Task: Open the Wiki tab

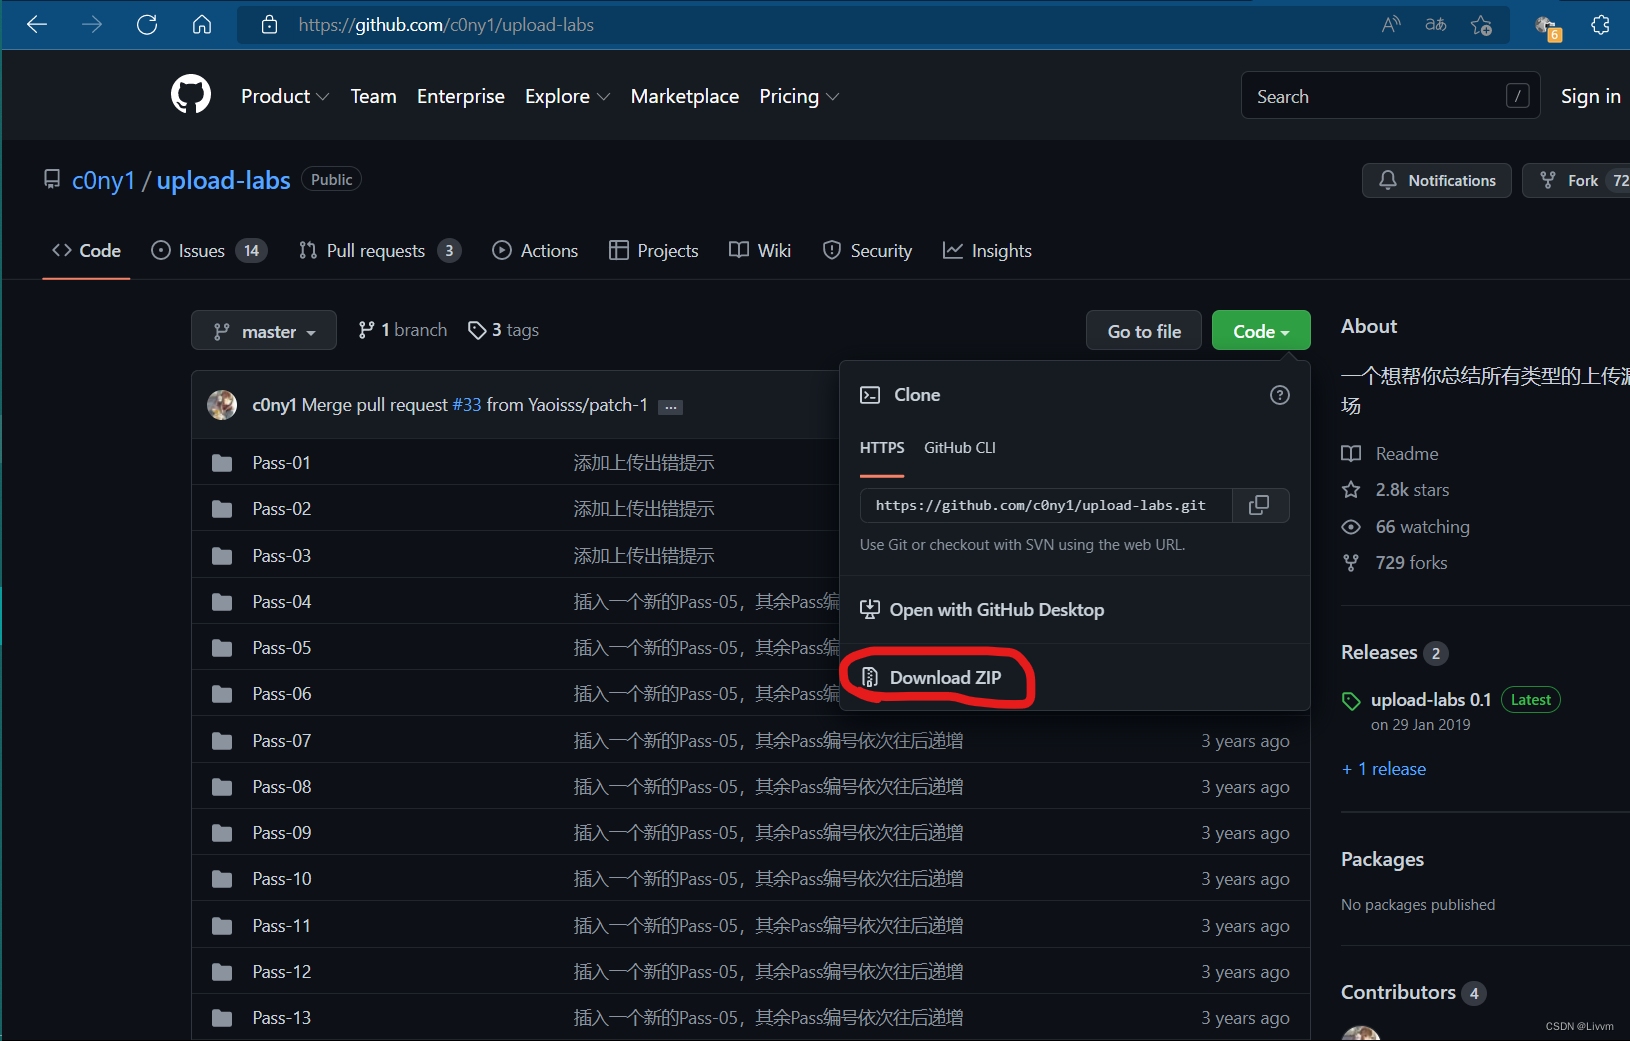Action: click(760, 251)
